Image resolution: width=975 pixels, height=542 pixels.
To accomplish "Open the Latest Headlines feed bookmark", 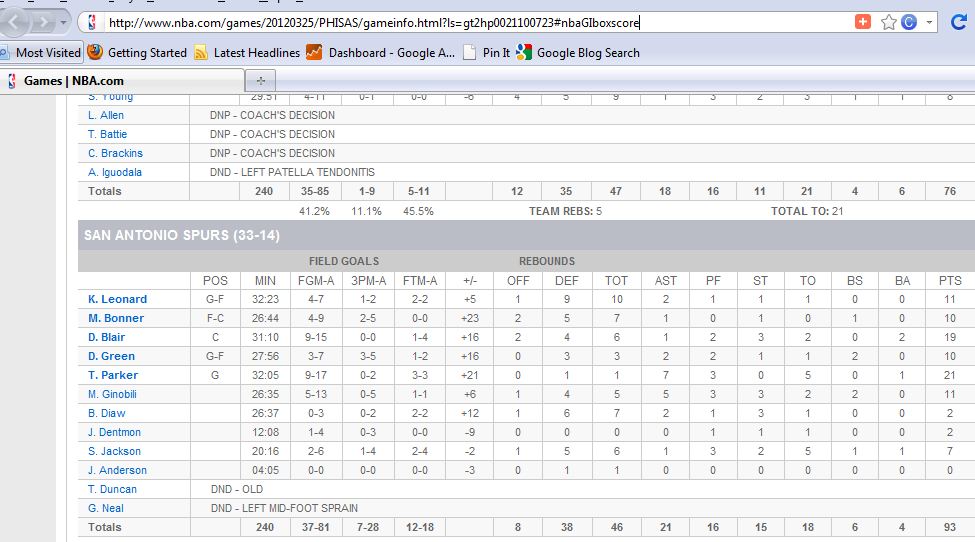I will (x=247, y=53).
